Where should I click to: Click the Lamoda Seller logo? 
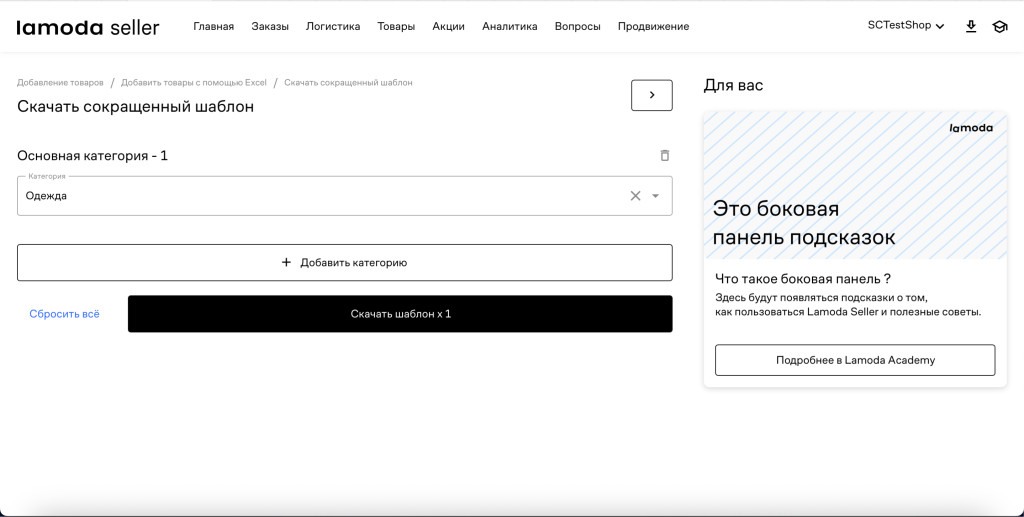pyautogui.click(x=88, y=27)
